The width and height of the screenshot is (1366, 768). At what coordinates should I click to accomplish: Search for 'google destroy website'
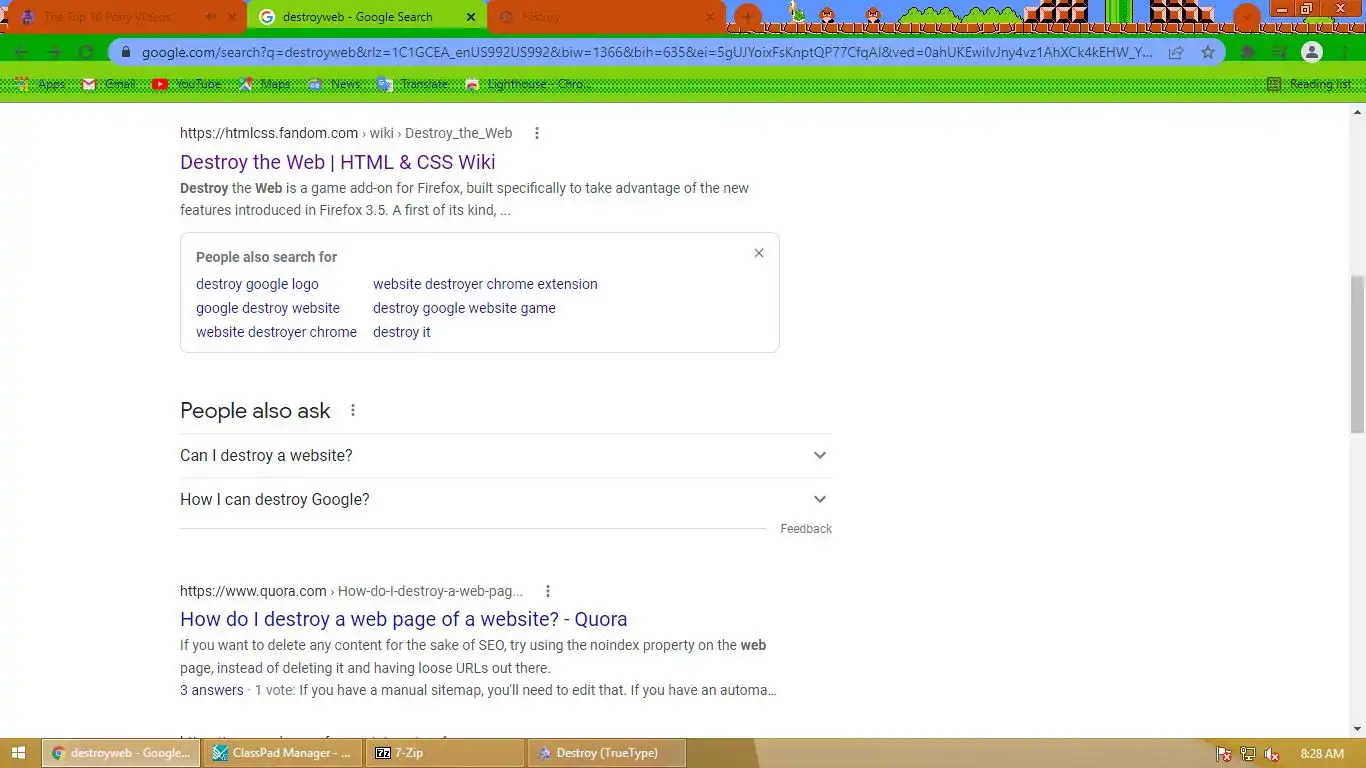[x=268, y=308]
